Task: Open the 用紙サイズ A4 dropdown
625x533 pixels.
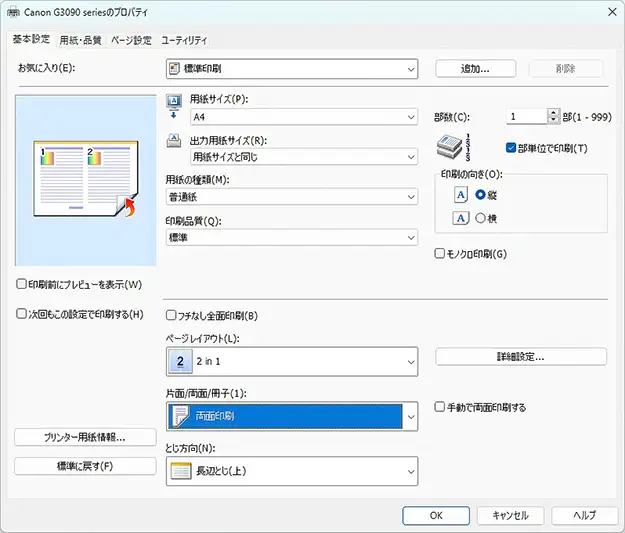Action: 304,117
